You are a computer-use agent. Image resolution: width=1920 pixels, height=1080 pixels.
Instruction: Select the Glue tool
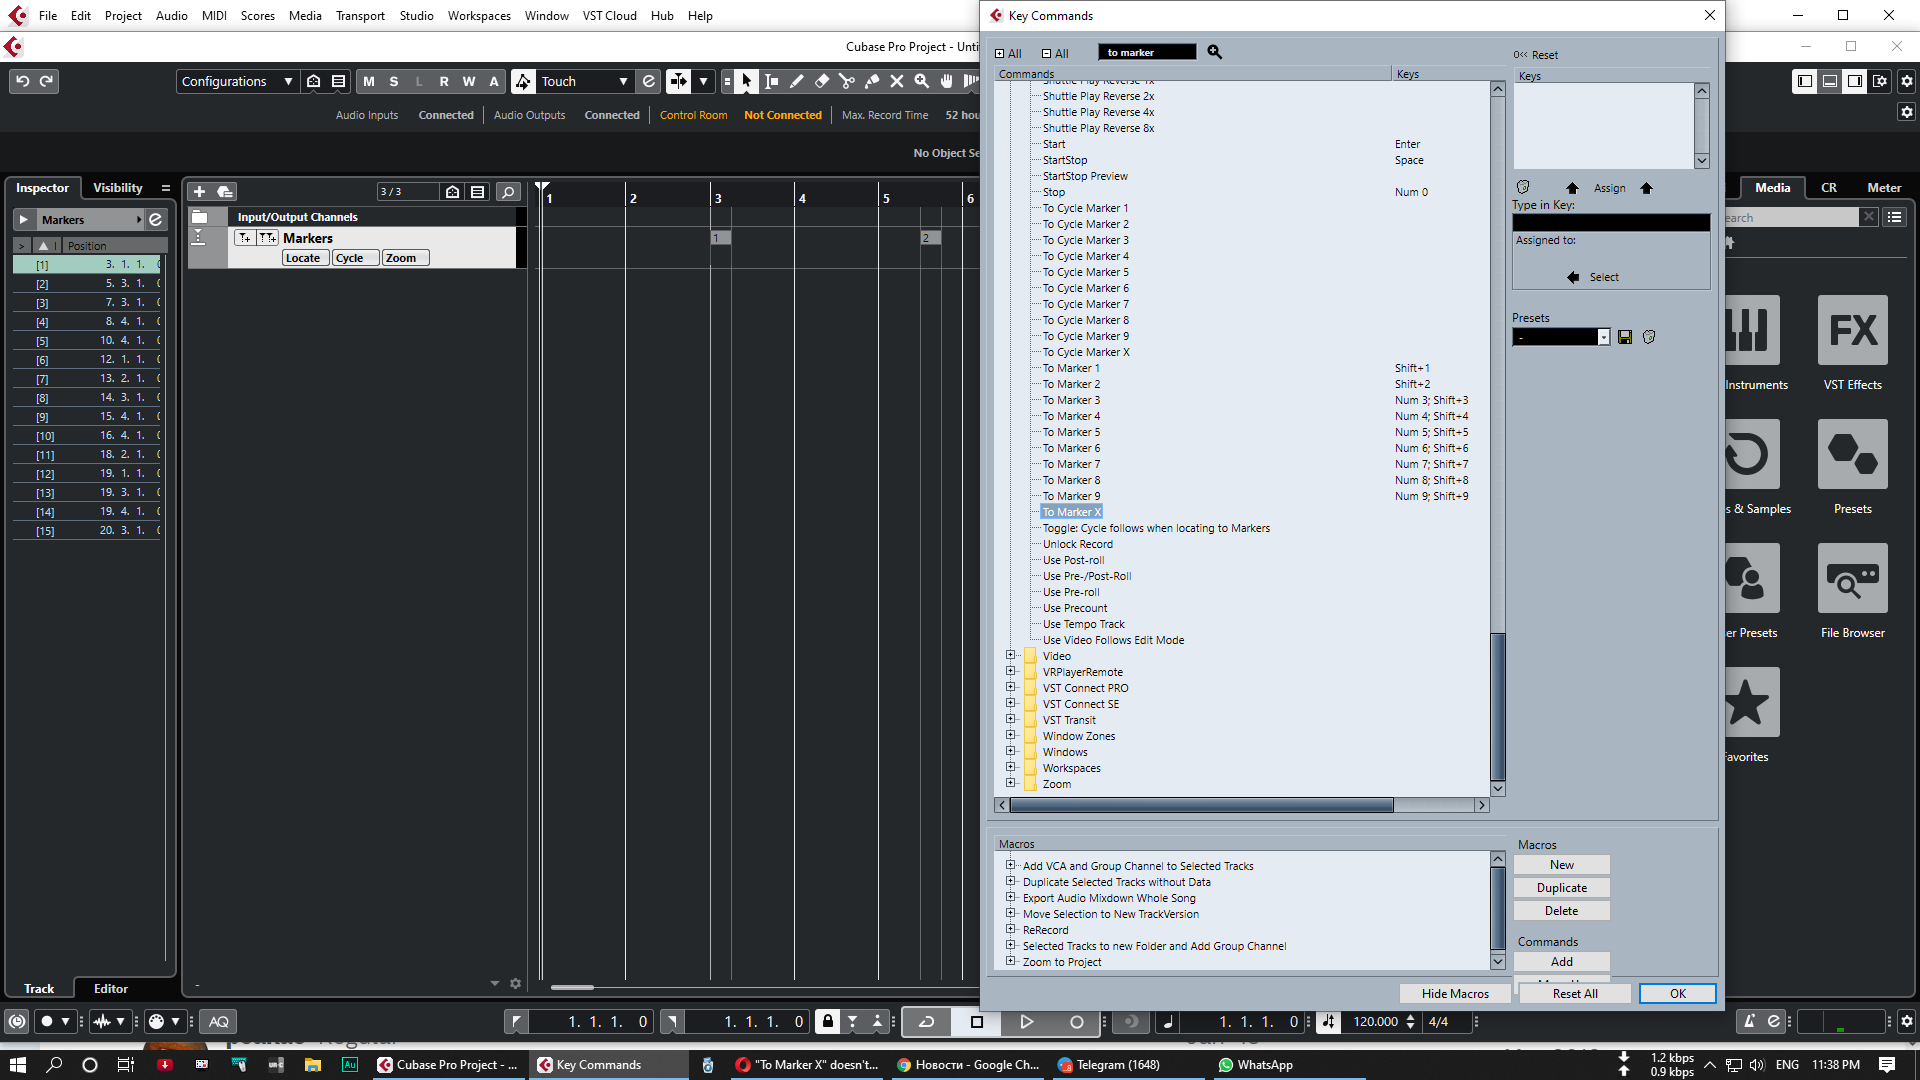(871, 82)
